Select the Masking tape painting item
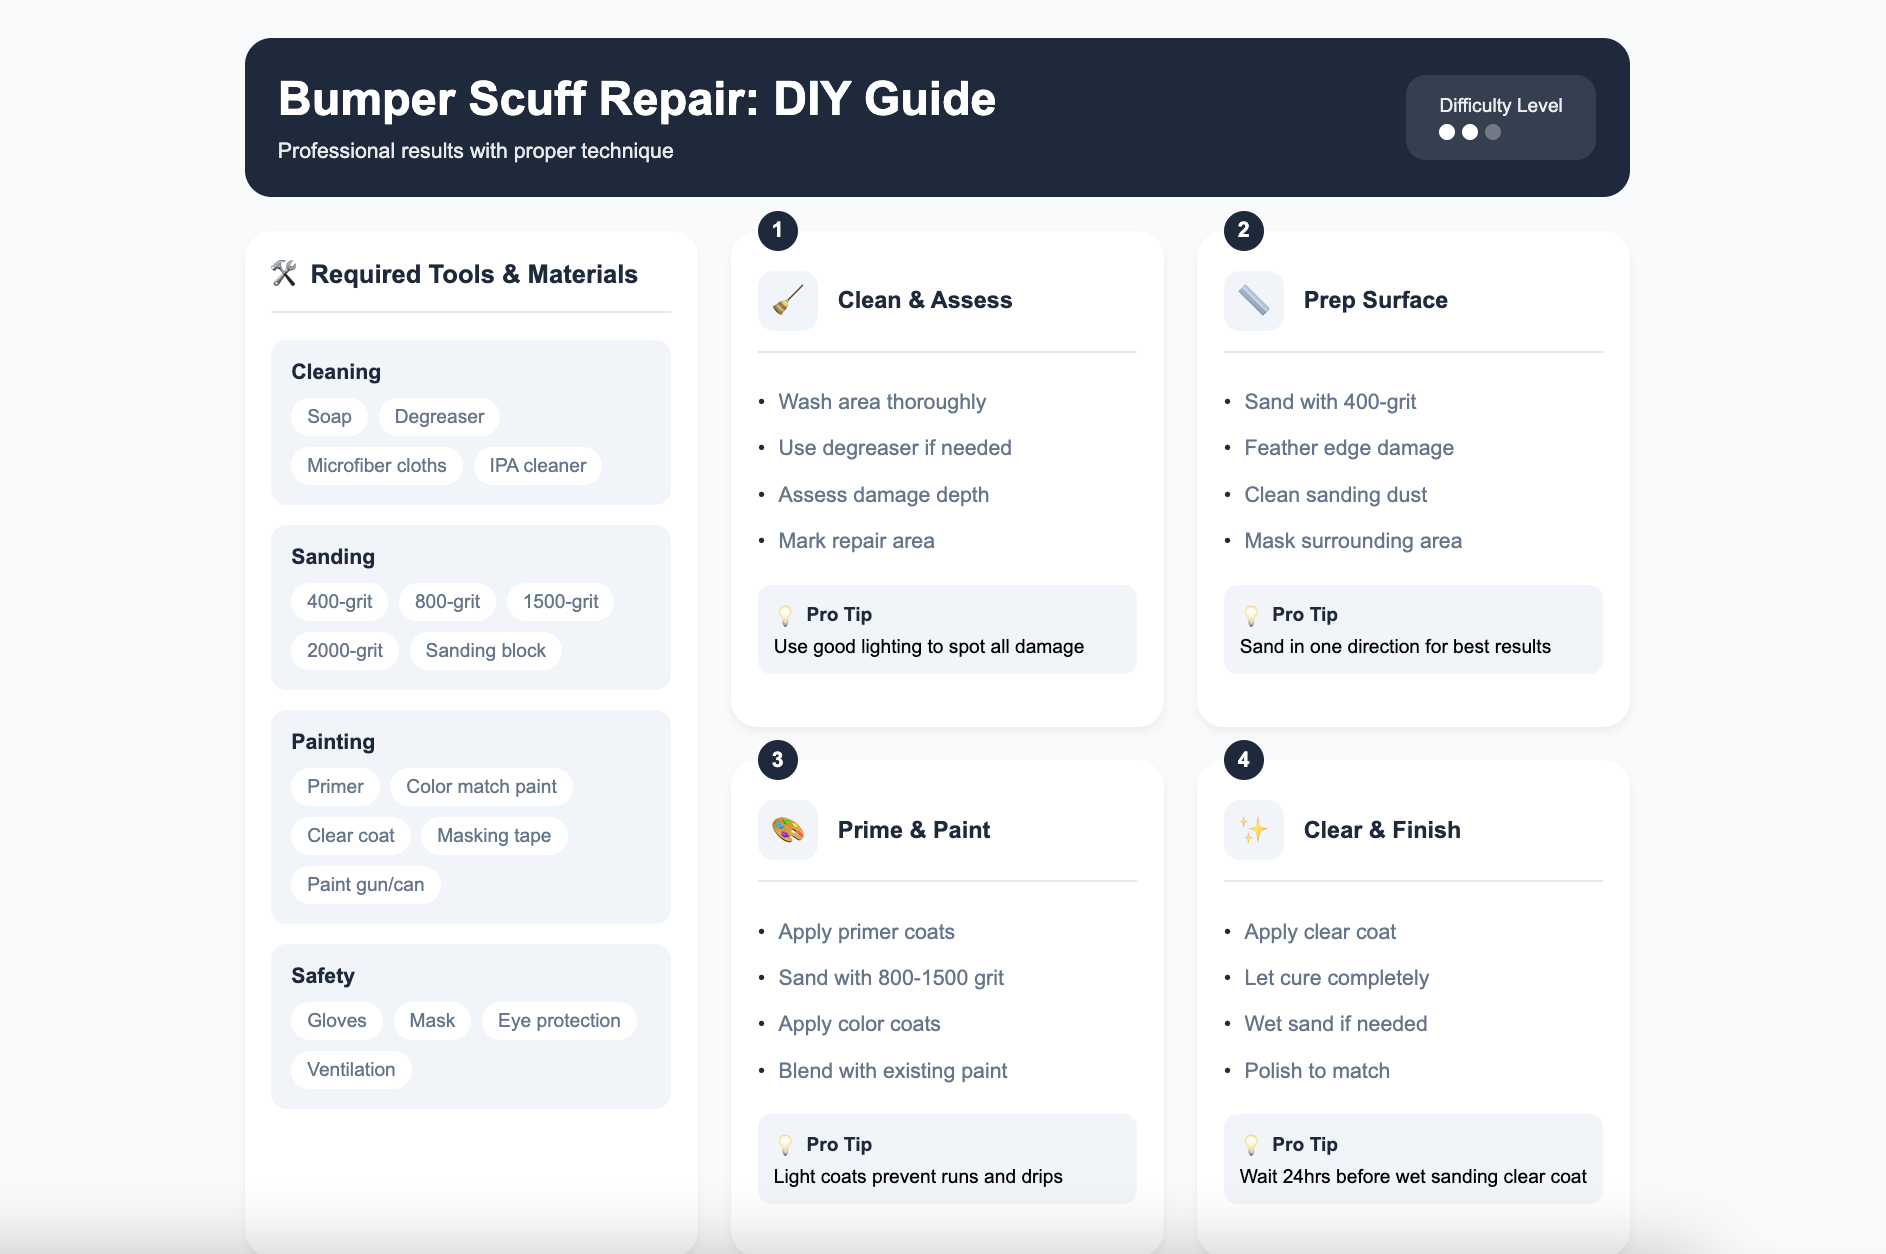This screenshot has height=1254, width=1886. pos(493,835)
